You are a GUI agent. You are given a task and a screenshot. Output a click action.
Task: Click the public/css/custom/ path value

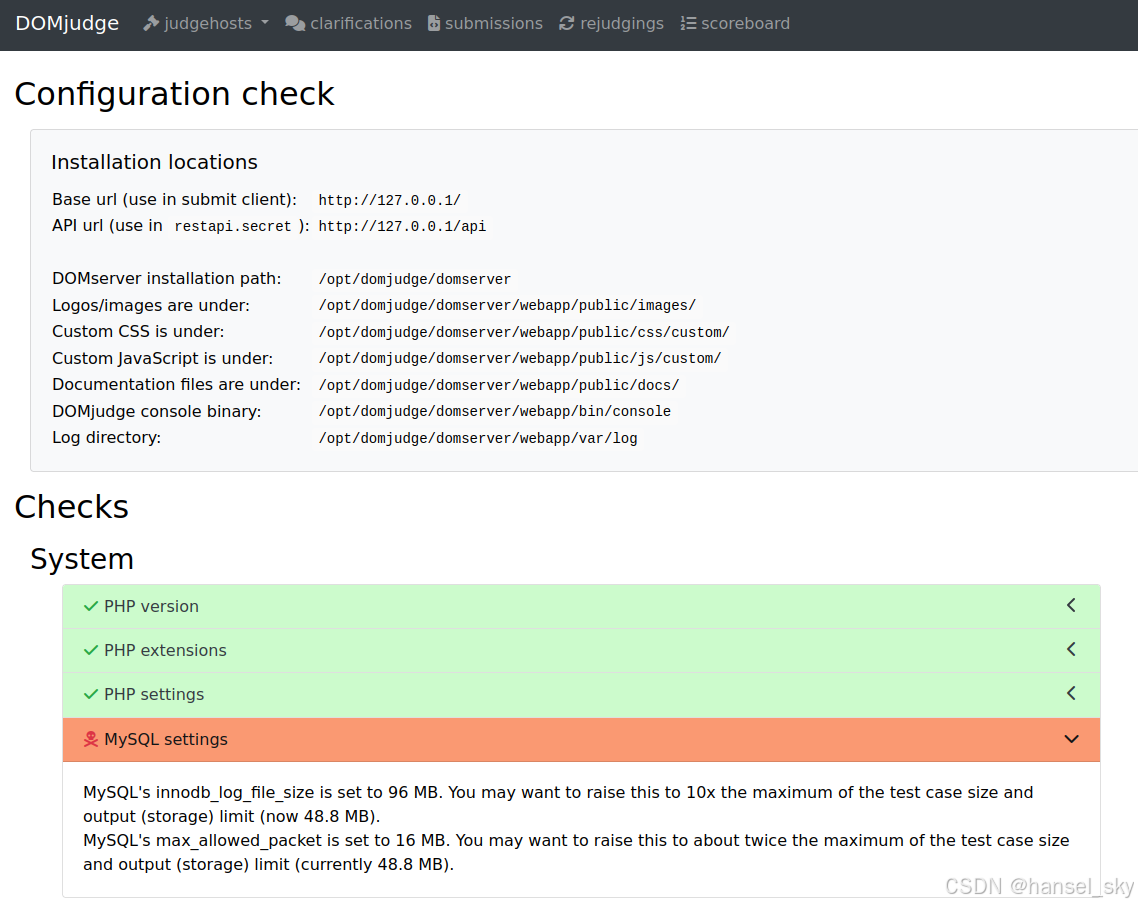coord(524,332)
